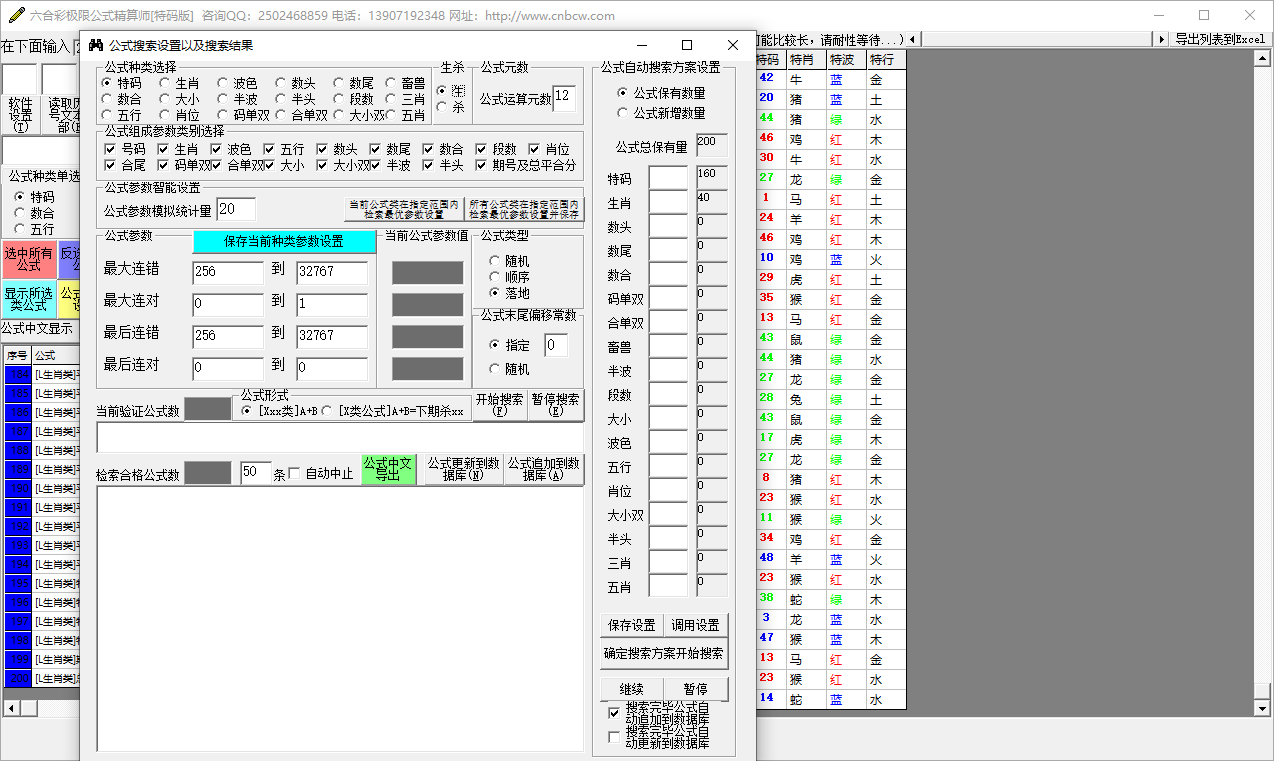Click 当前公式类在指定范围内检索最优参数设置 button

(x=404, y=209)
